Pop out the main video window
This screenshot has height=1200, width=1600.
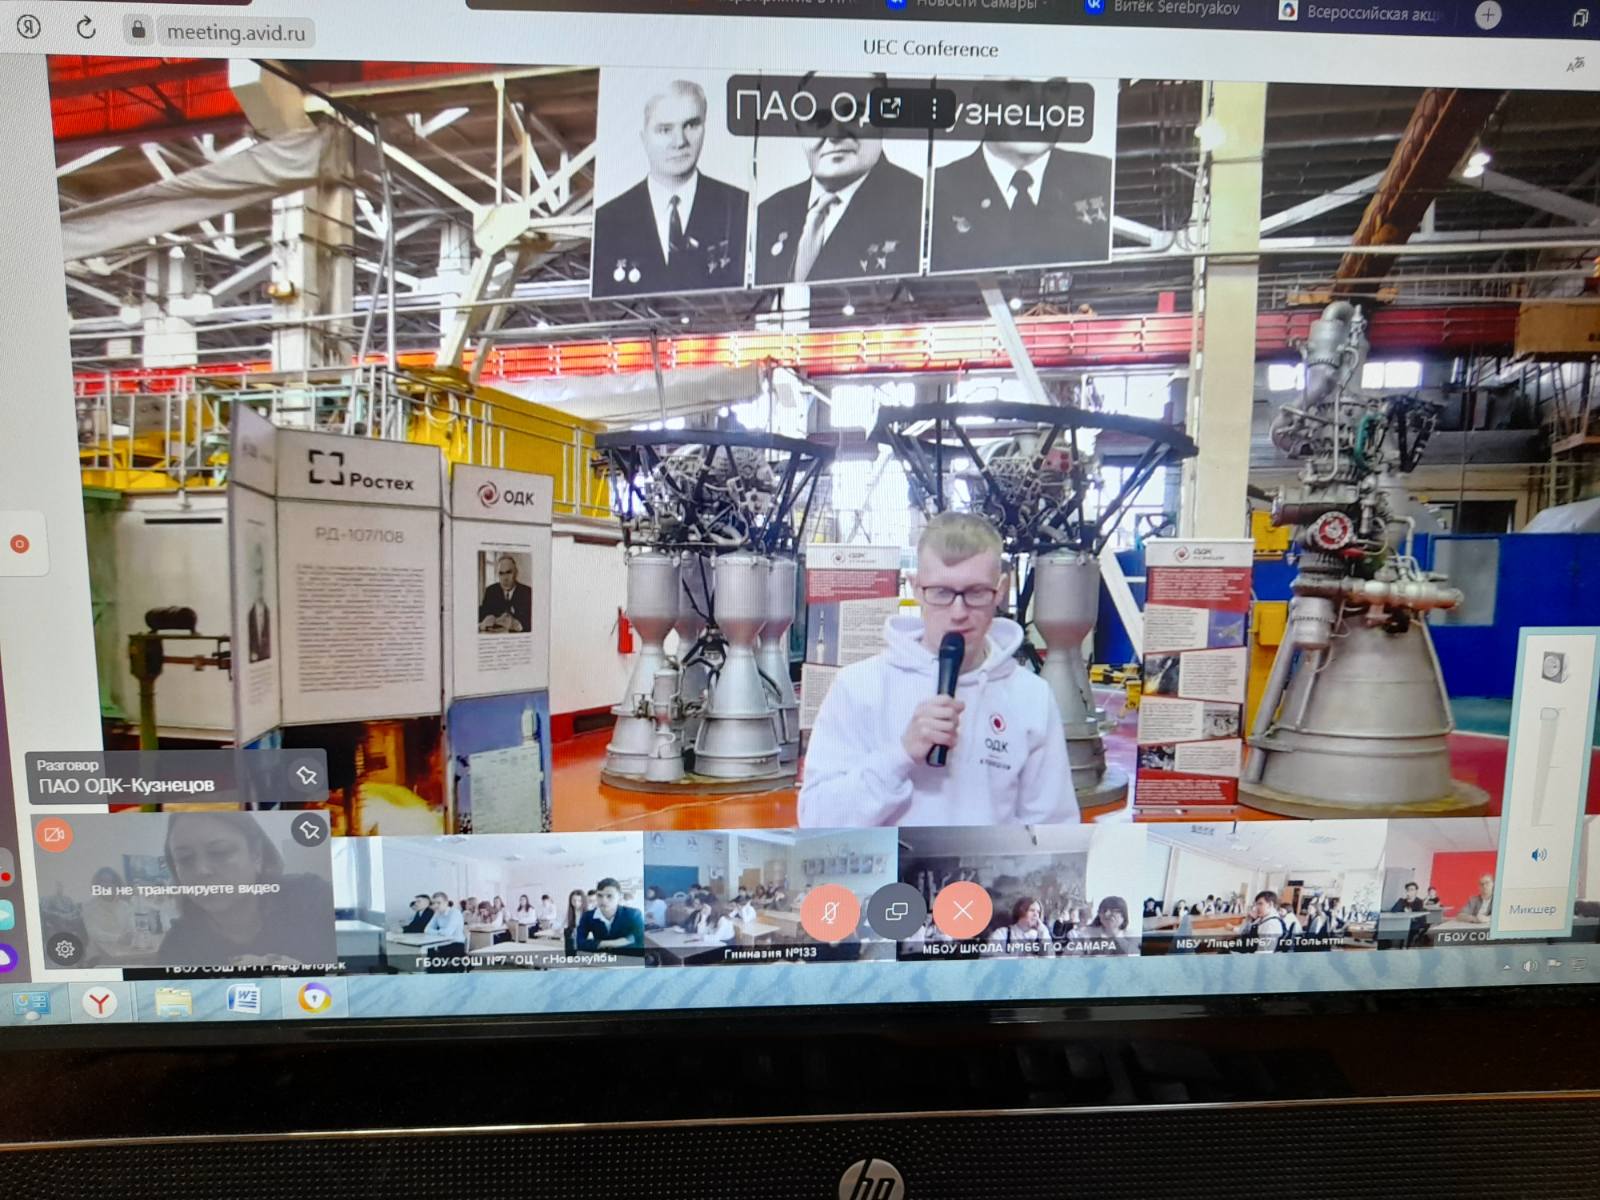tap(890, 108)
